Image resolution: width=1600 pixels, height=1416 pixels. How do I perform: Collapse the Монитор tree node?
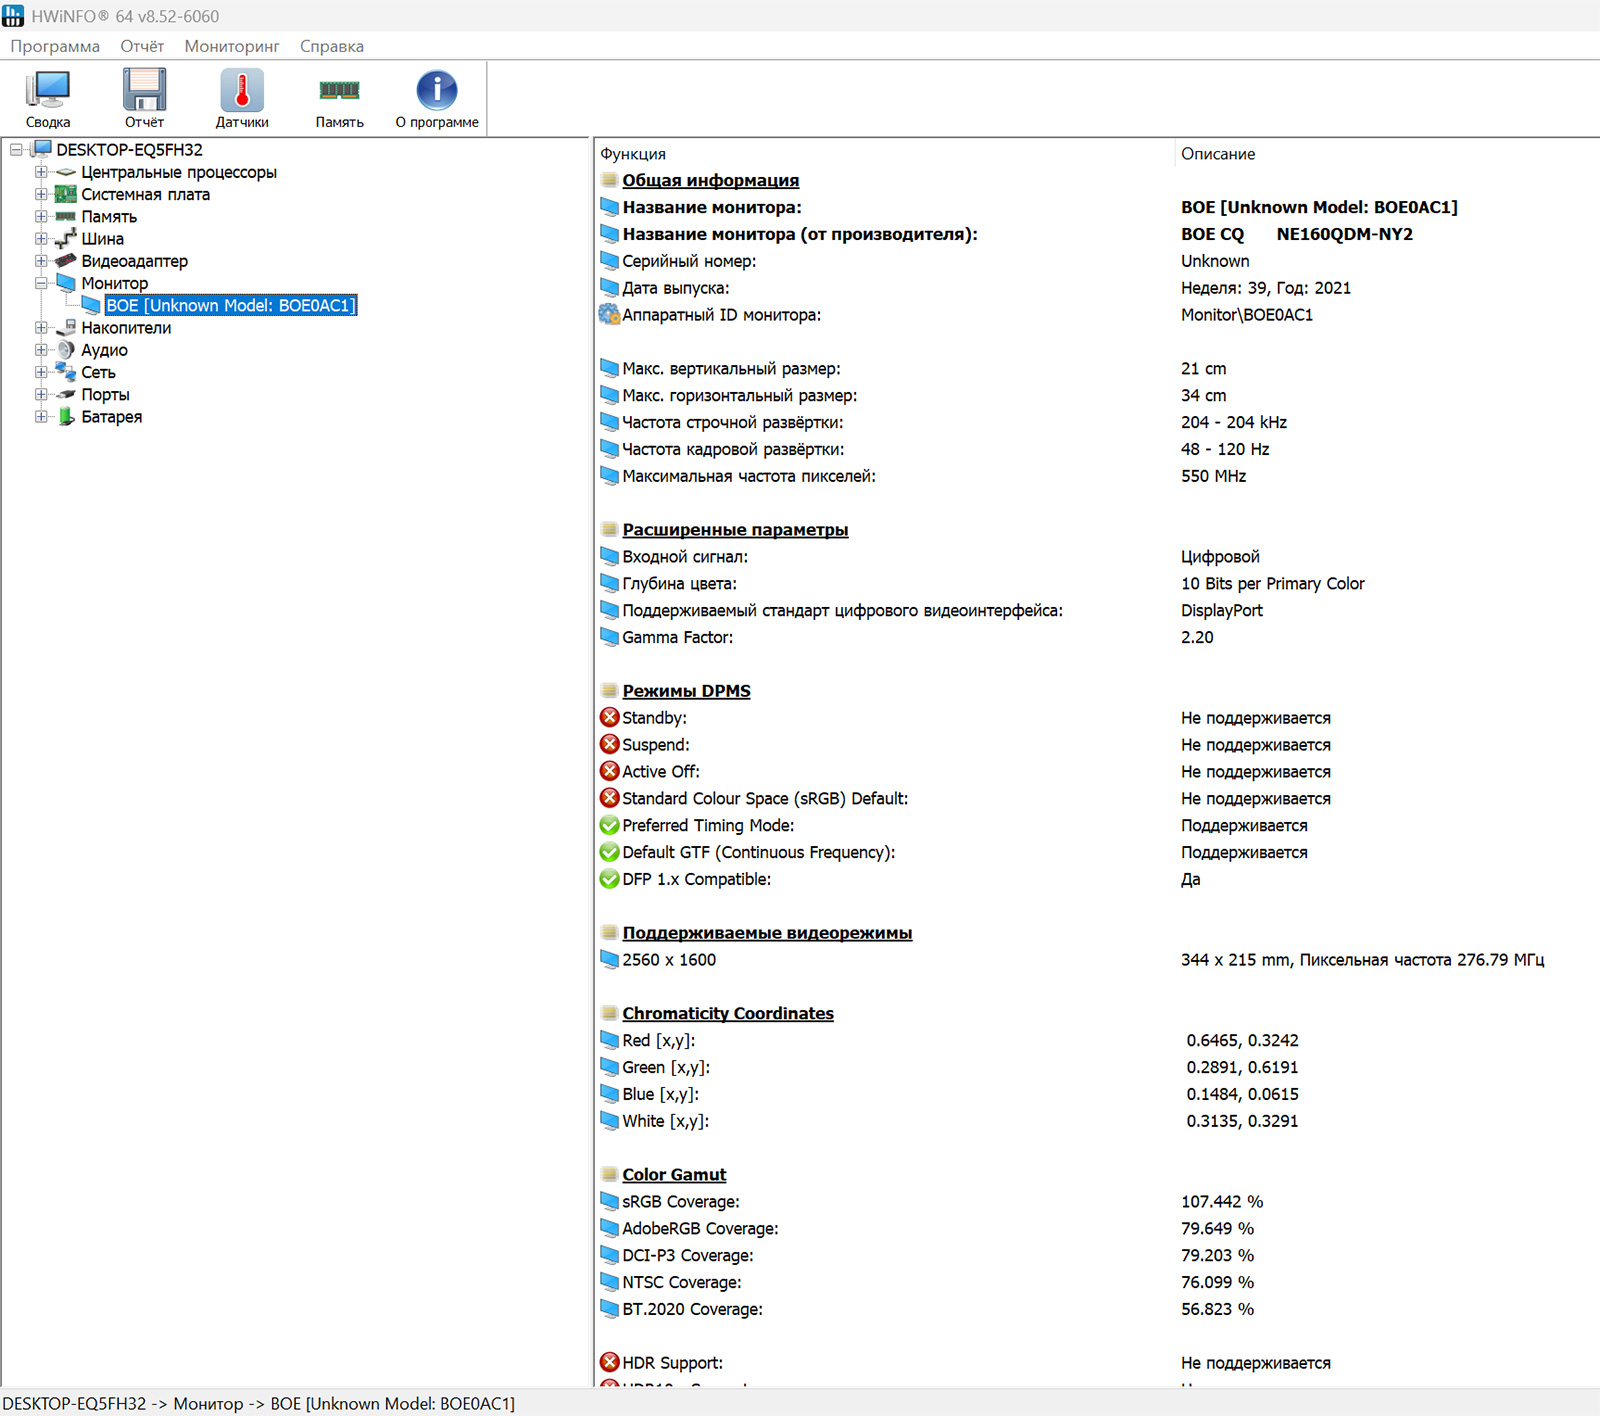pos(41,283)
